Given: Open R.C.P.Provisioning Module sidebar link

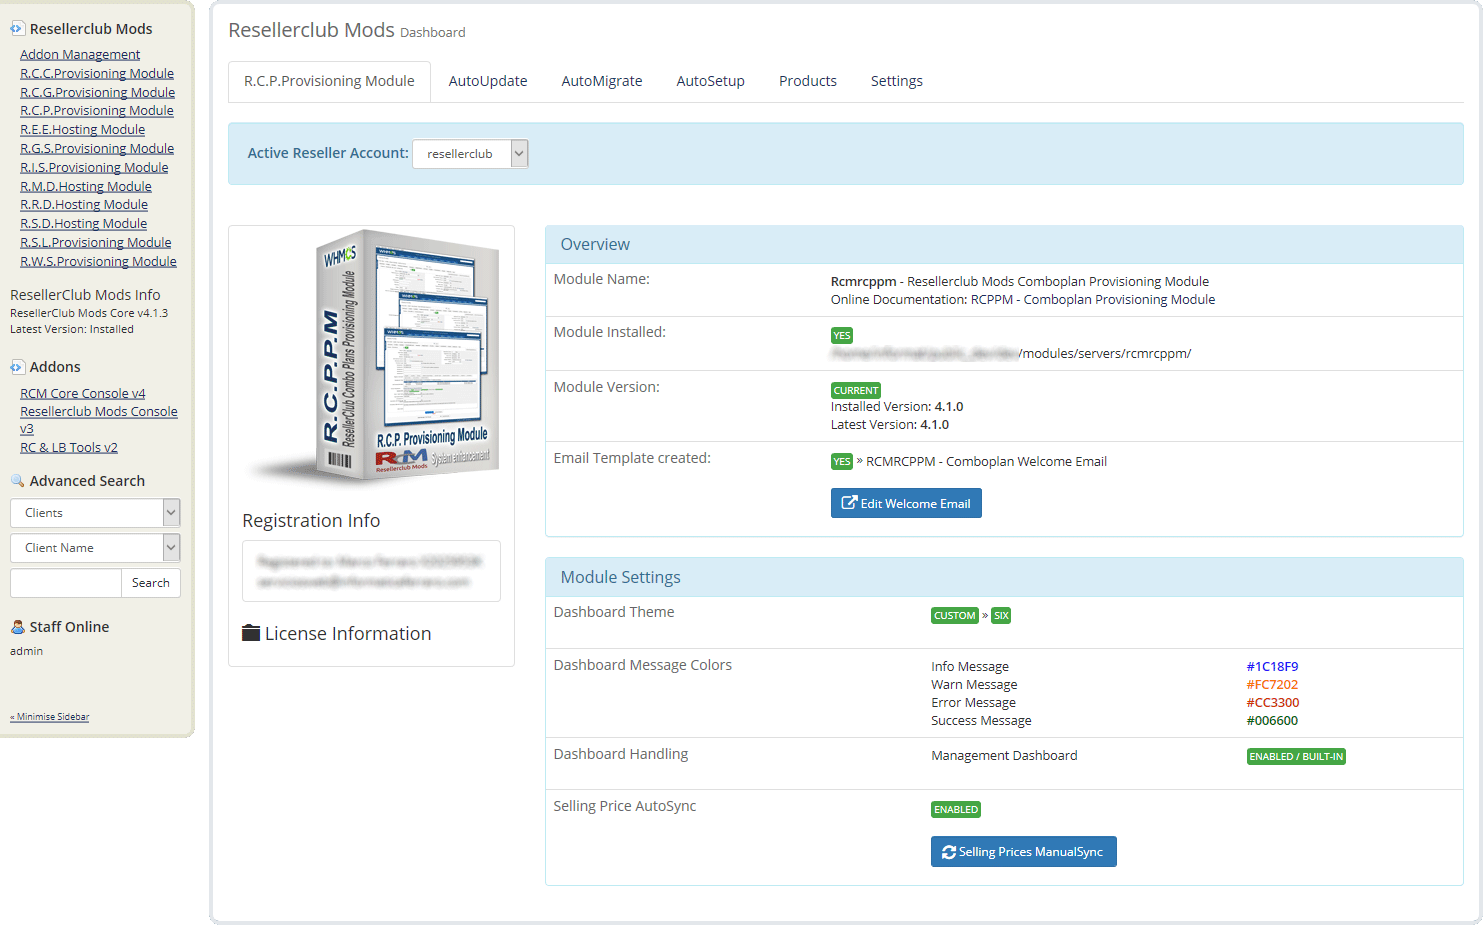Looking at the screenshot, I should 97,111.
